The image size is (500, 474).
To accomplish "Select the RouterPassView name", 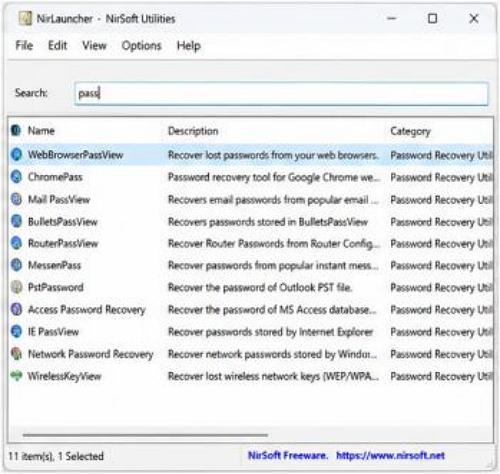I will click(x=63, y=243).
